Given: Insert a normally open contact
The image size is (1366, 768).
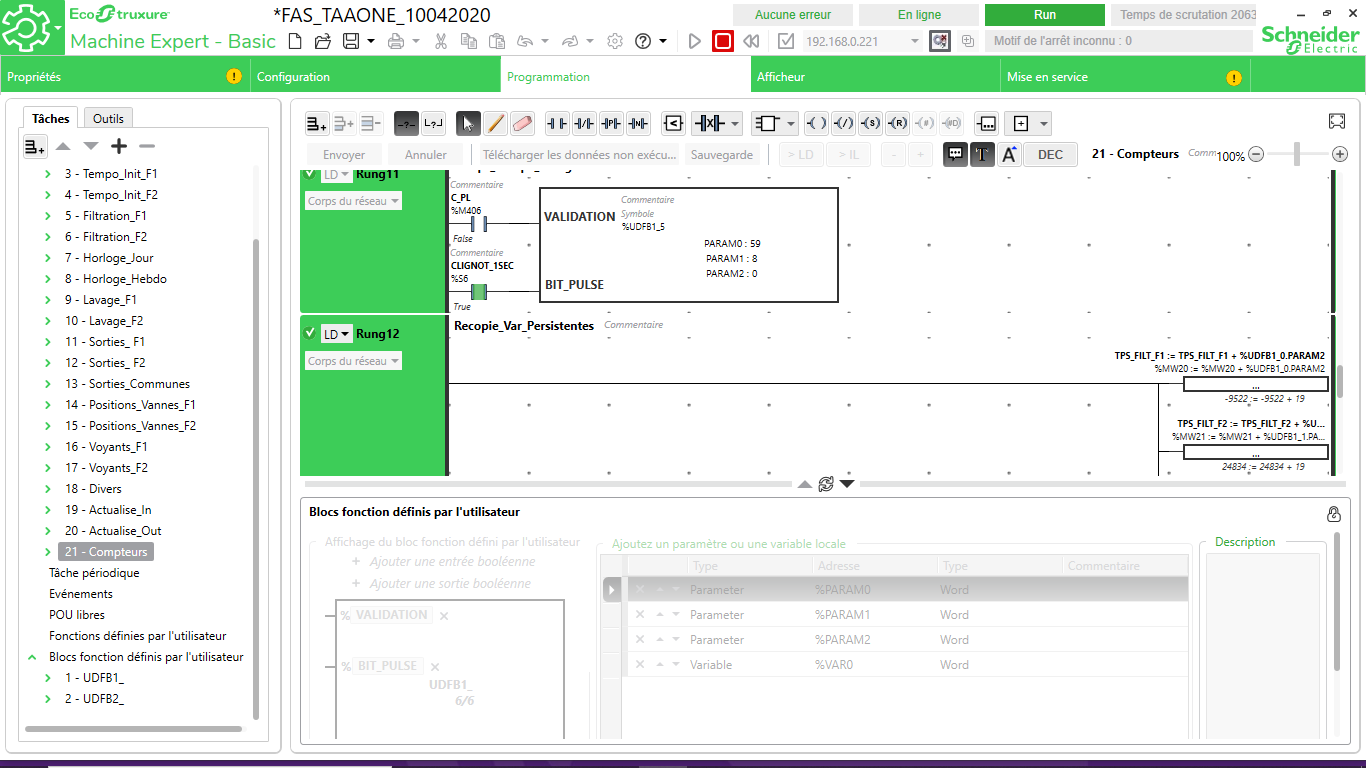Looking at the screenshot, I should tap(557, 124).
